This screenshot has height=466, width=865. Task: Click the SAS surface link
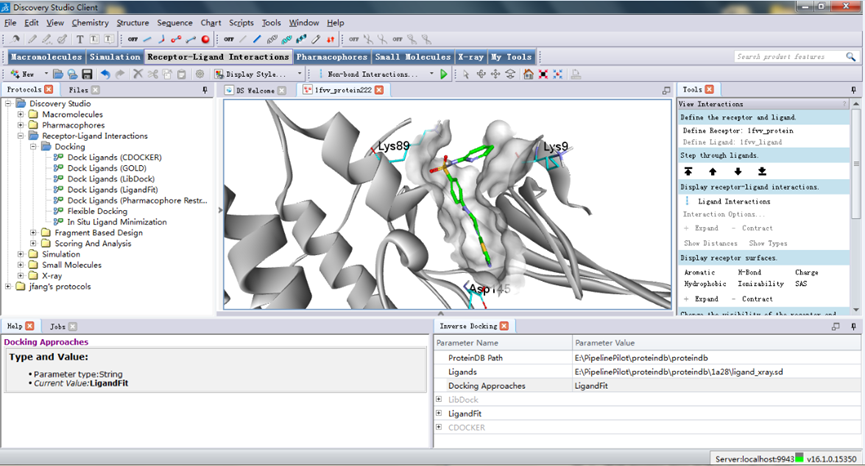pos(800,283)
